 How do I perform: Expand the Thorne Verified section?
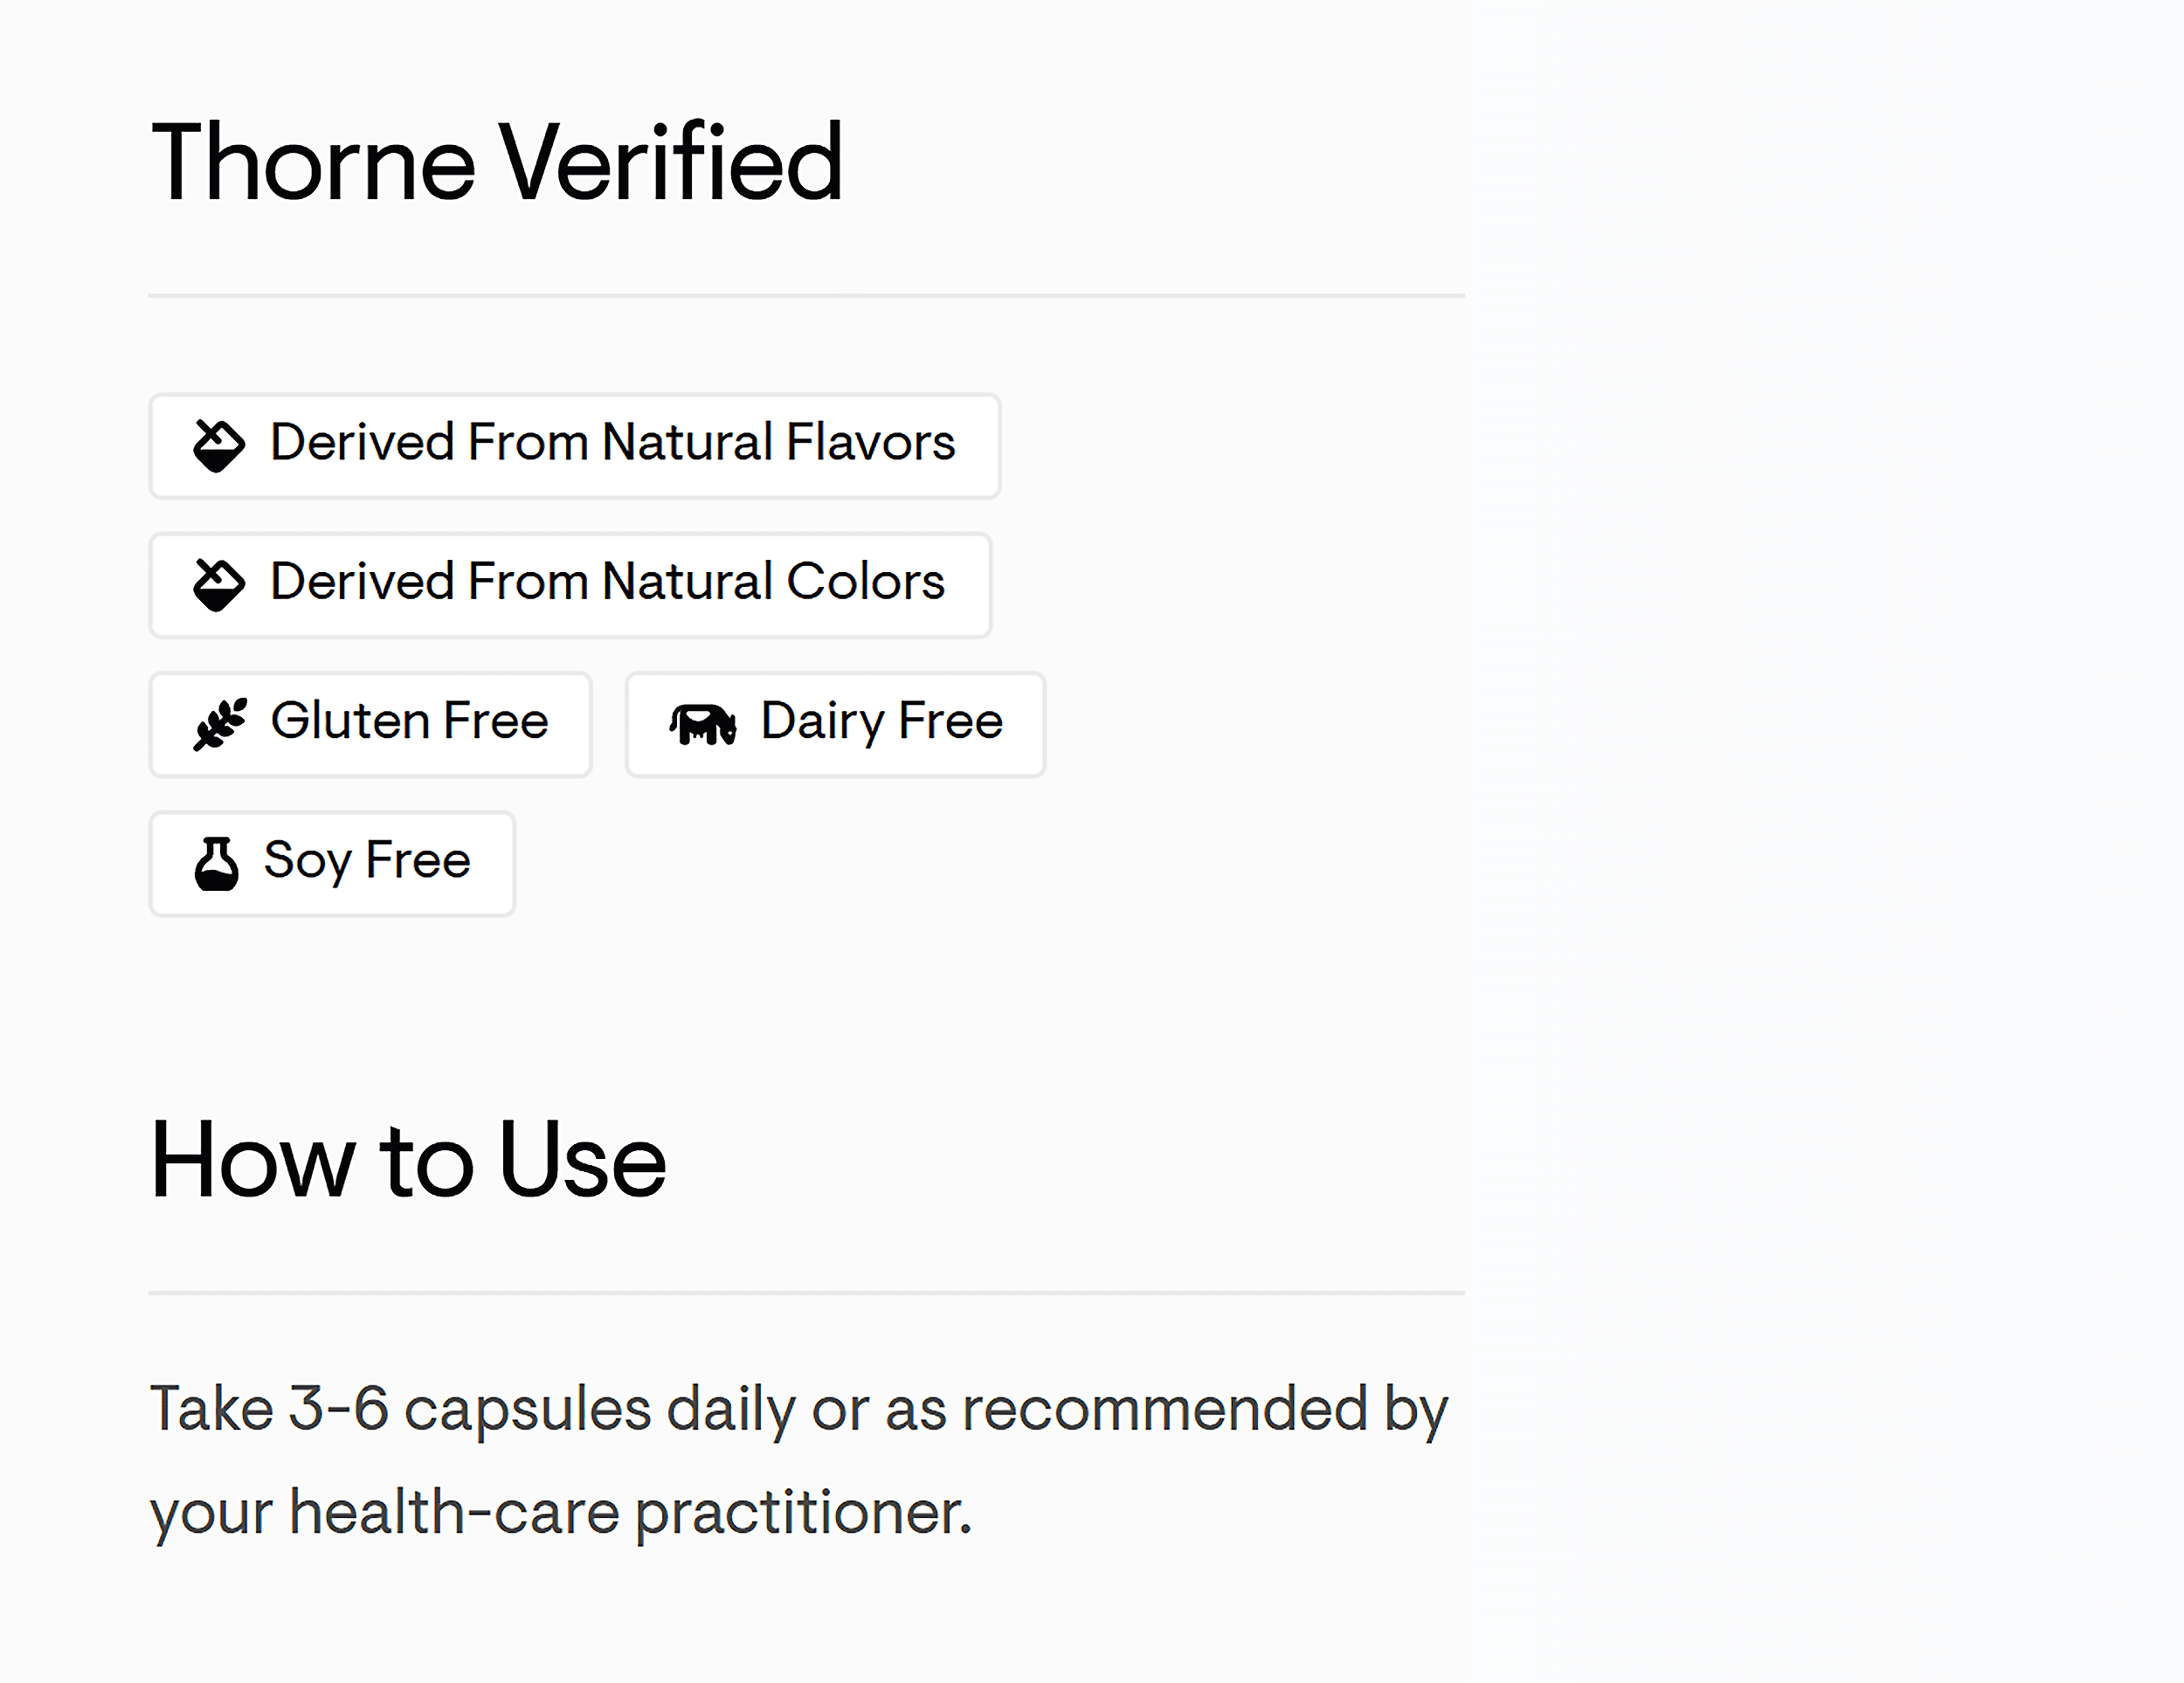497,160
